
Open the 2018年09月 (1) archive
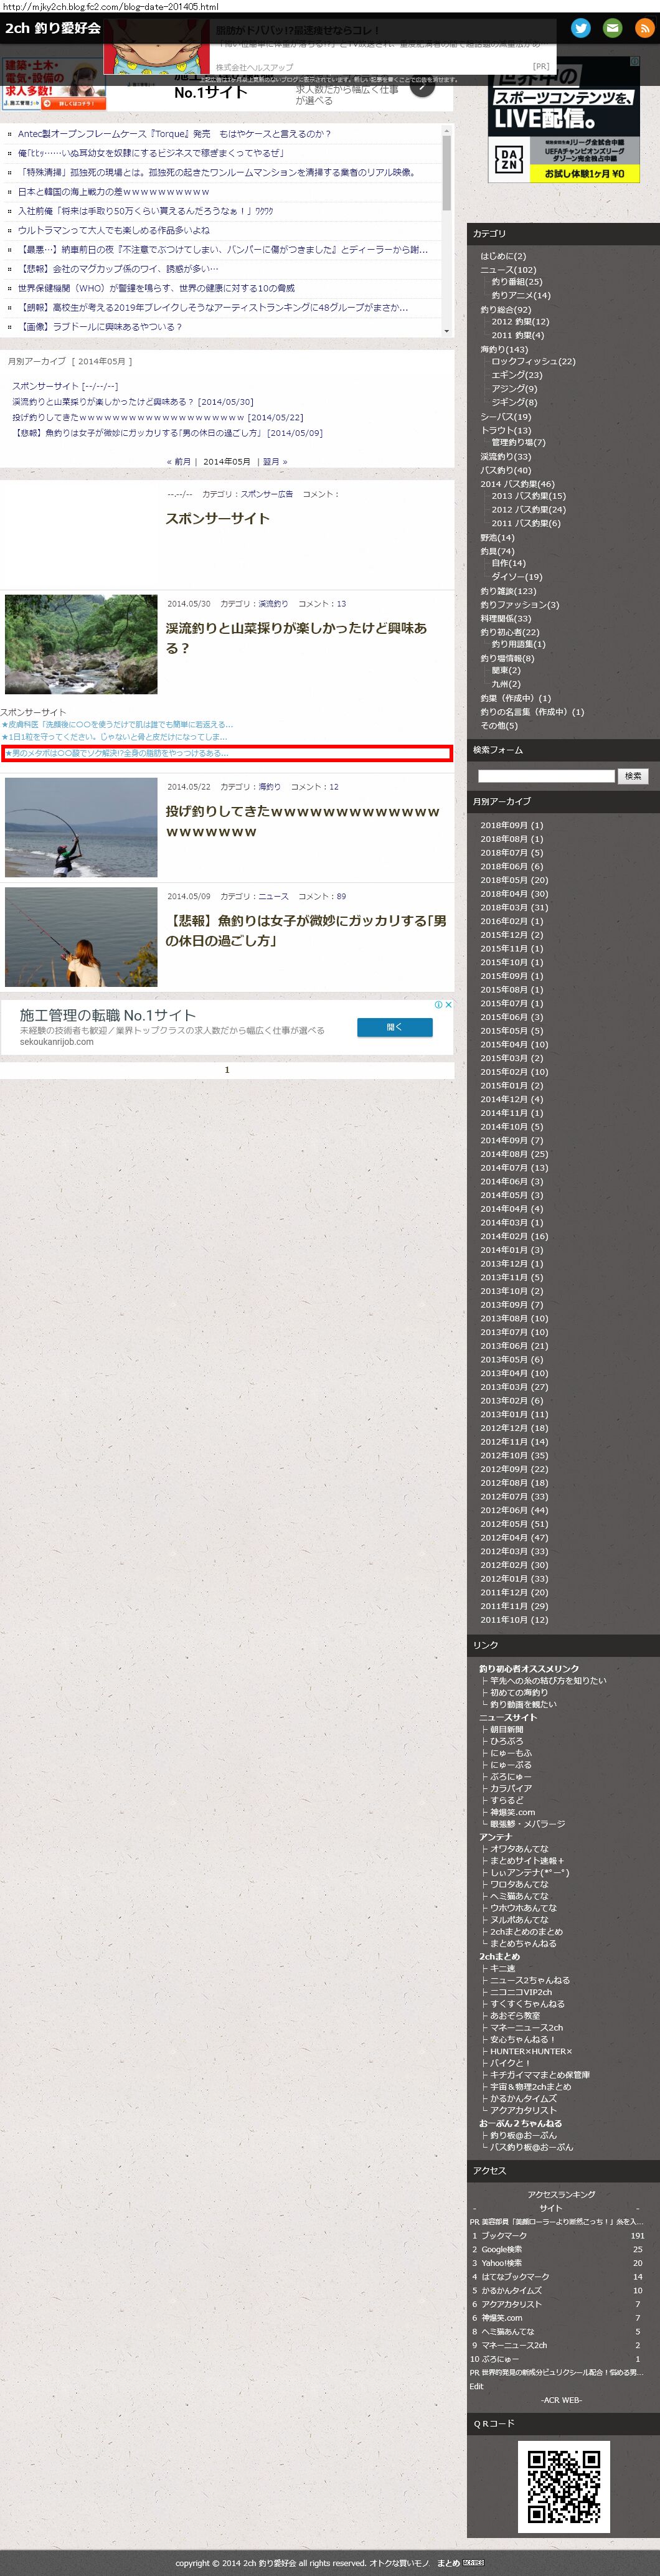pyautogui.click(x=512, y=825)
